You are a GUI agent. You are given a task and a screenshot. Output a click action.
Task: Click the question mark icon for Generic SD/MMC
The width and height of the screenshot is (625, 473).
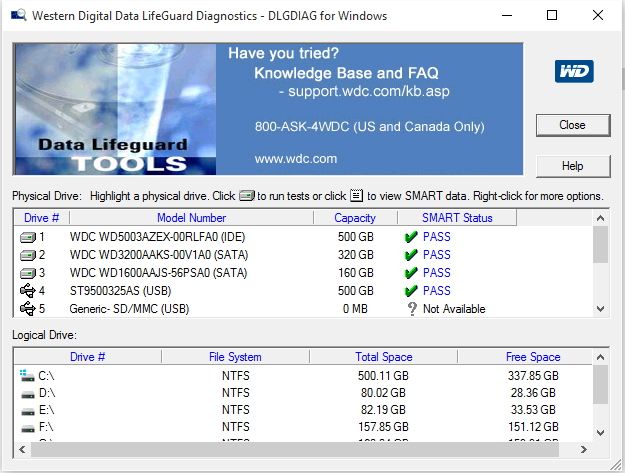click(412, 309)
